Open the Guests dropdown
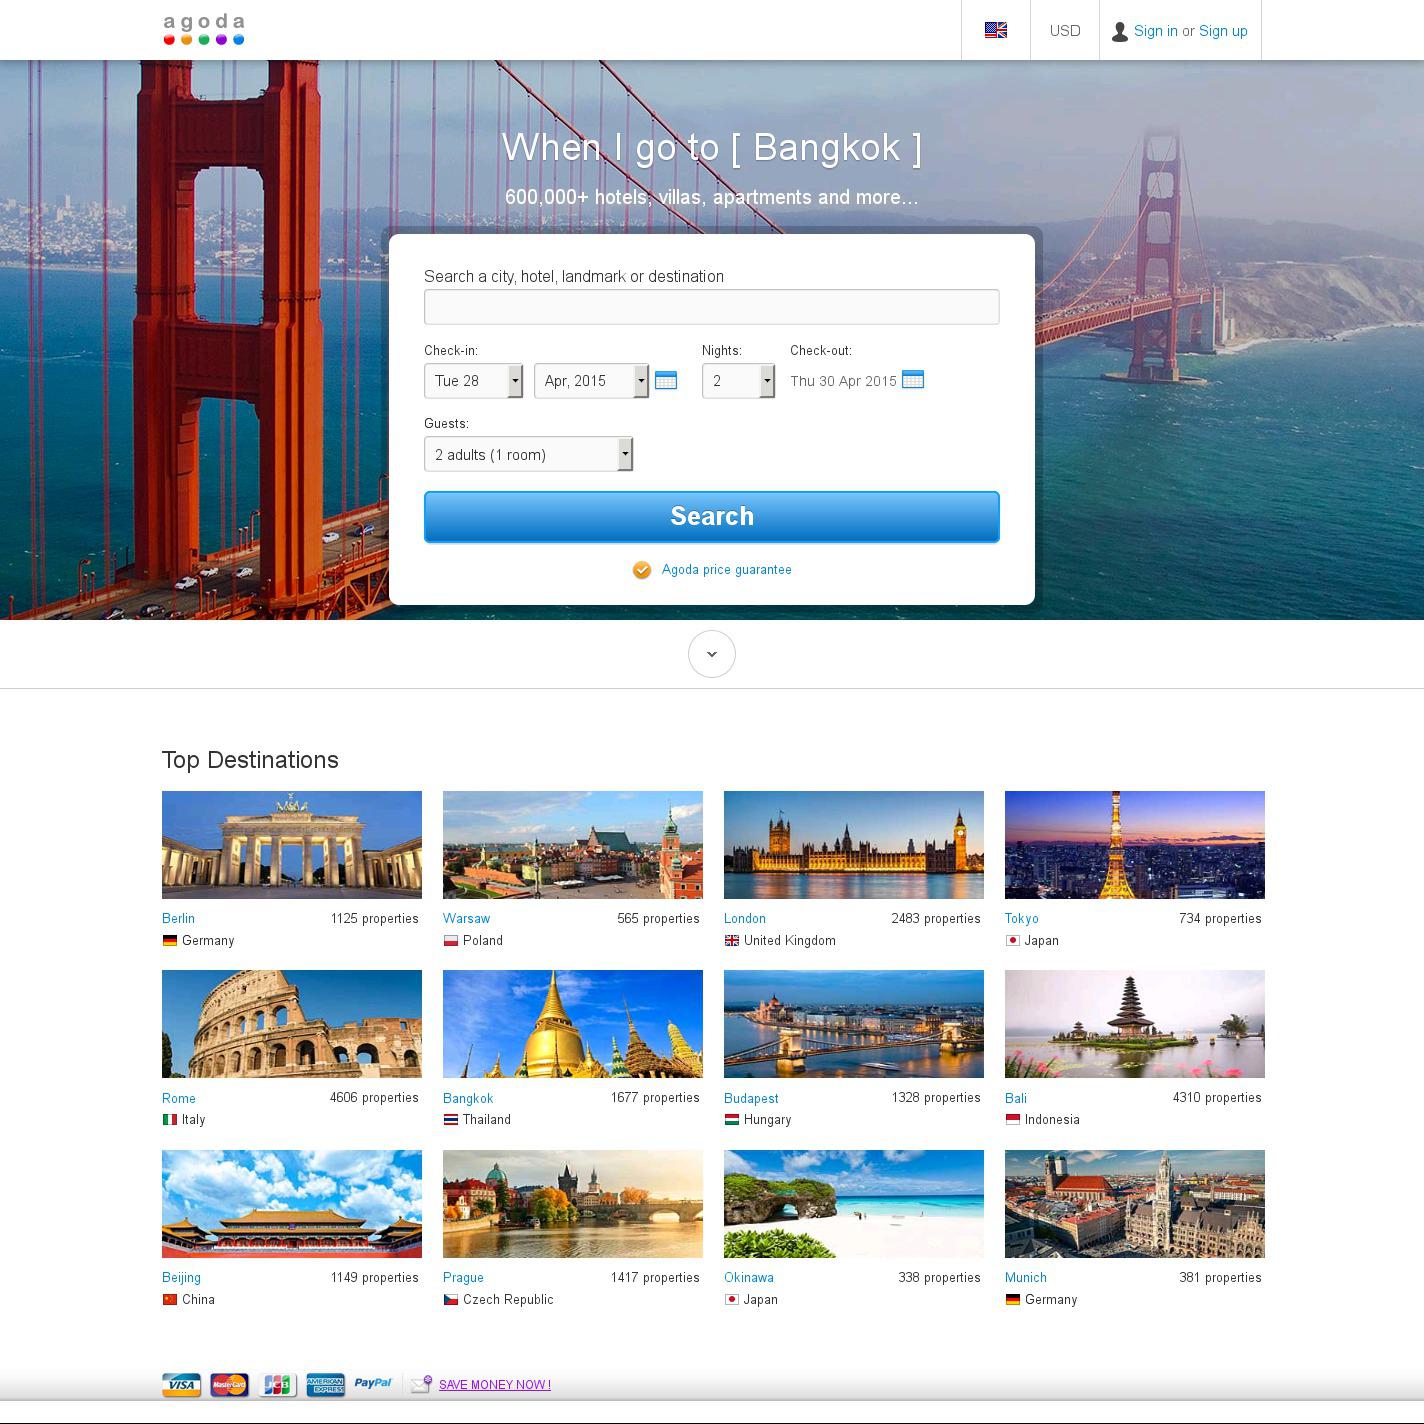Image resolution: width=1424 pixels, height=1424 pixels. coord(528,454)
